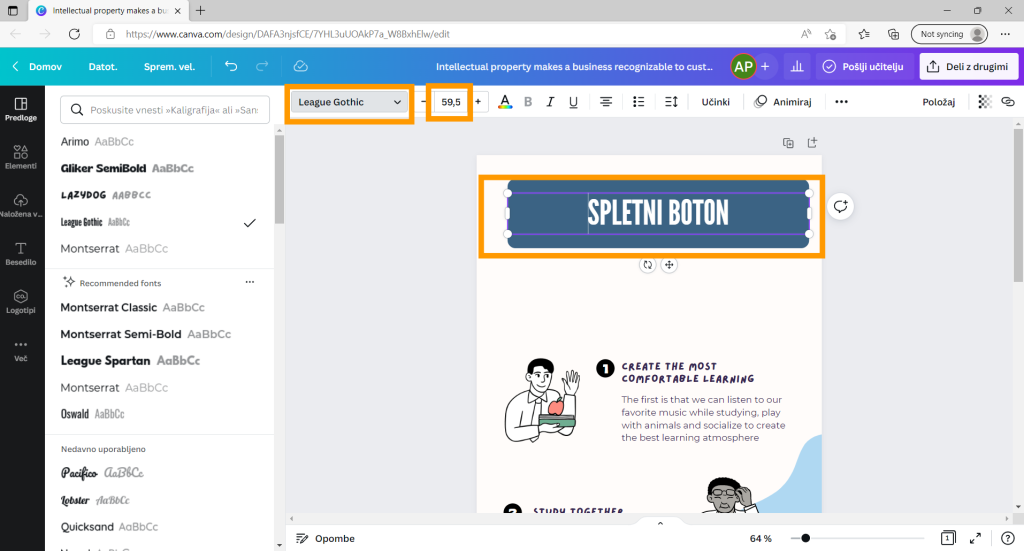Click the move handle below the text box
Viewport: 1024px width, 551px height.
[669, 265]
